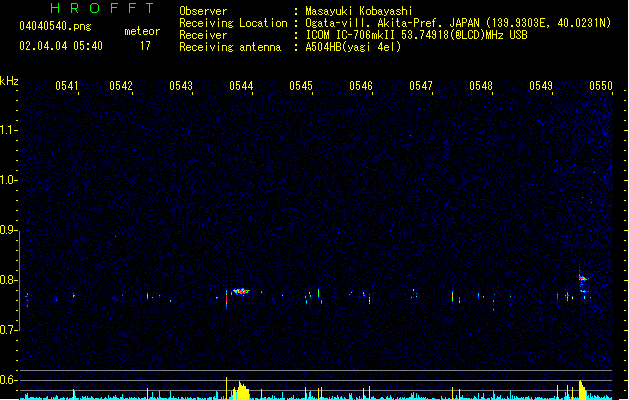Click the 0550 time marker

click(601, 86)
